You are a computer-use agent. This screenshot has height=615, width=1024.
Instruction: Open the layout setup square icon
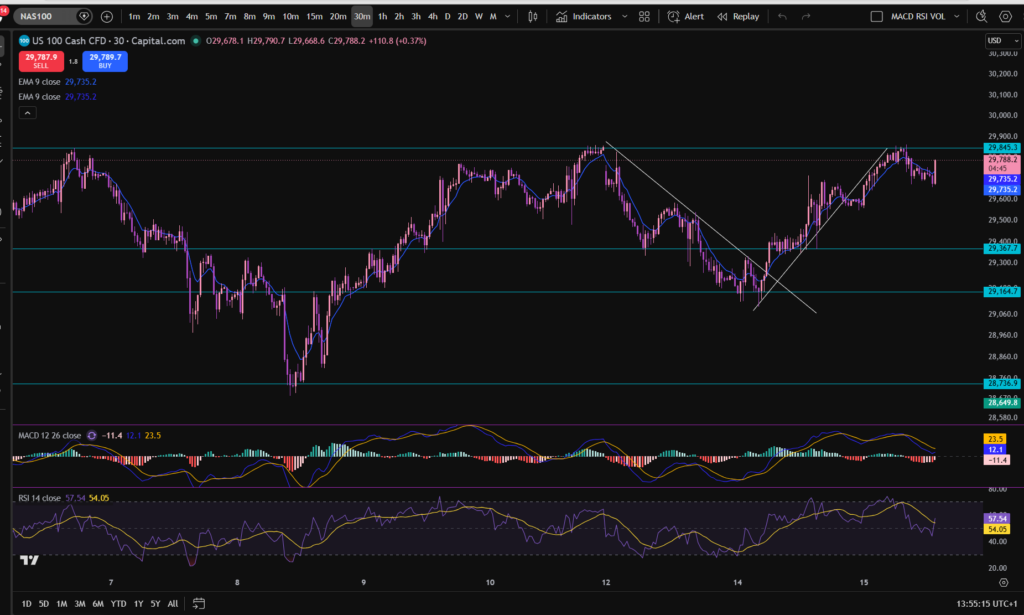[x=876, y=16]
